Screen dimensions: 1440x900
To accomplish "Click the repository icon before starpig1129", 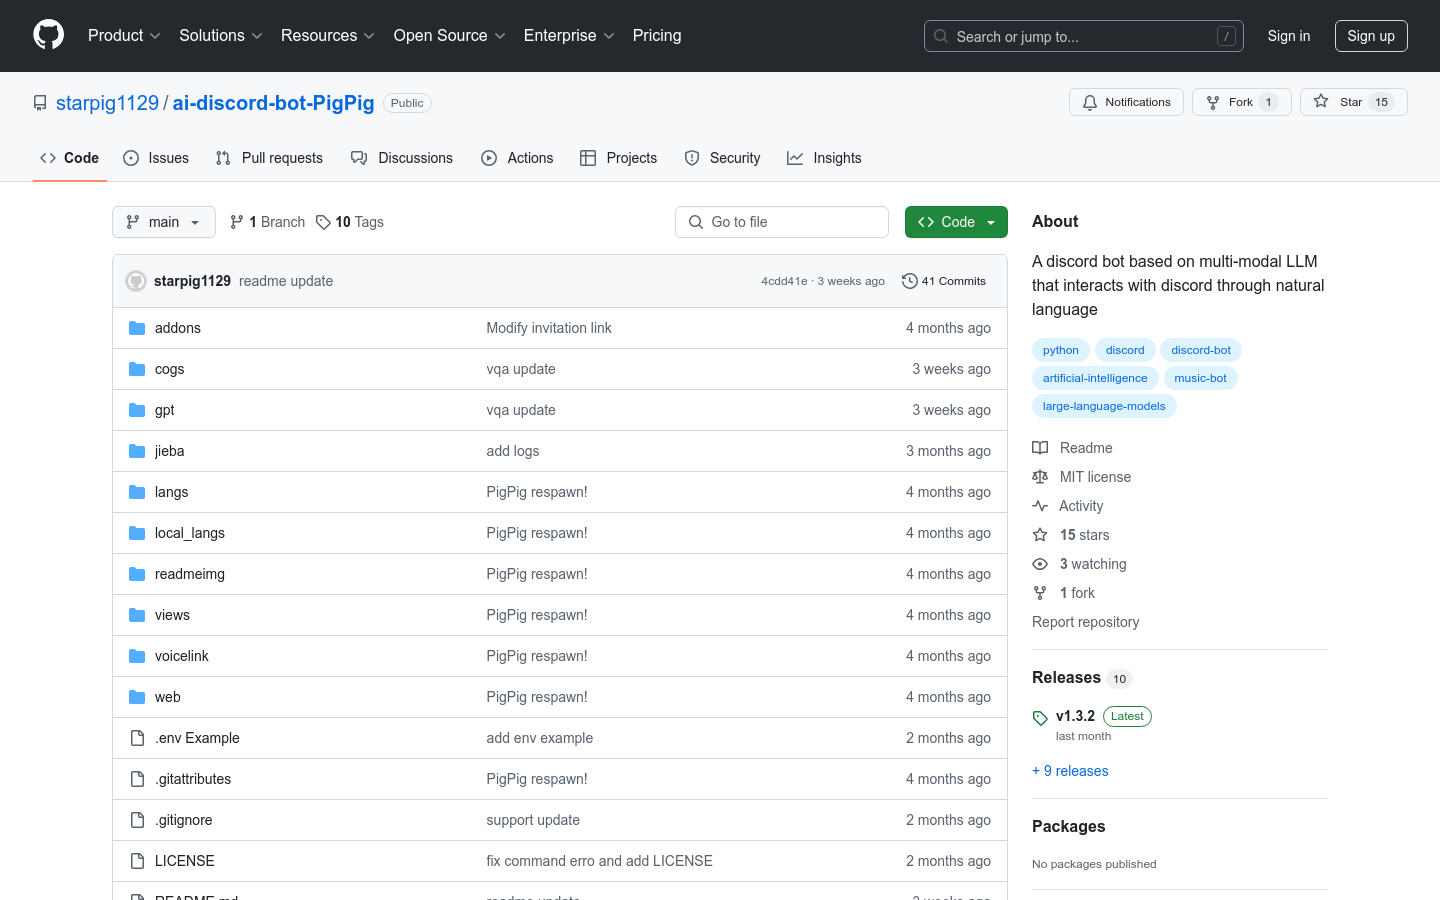I will [x=40, y=103].
